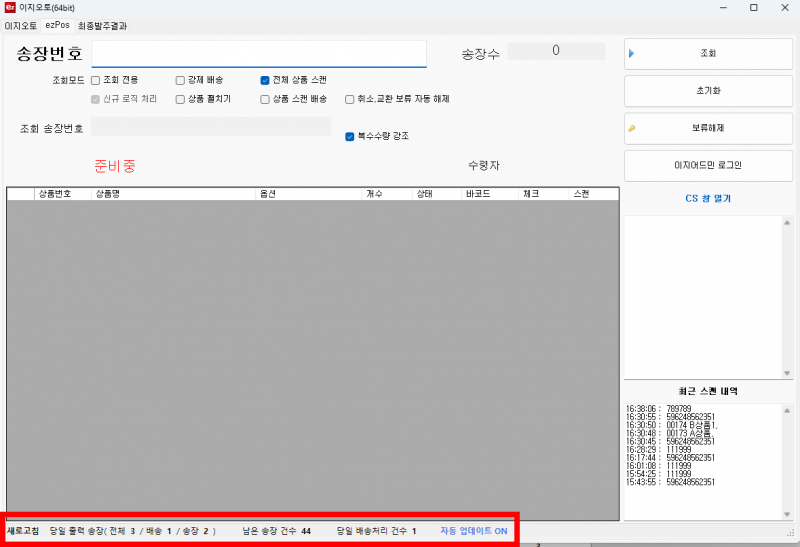
Task: Click 당일 배송처리 건수 1 status
Action: [377, 531]
